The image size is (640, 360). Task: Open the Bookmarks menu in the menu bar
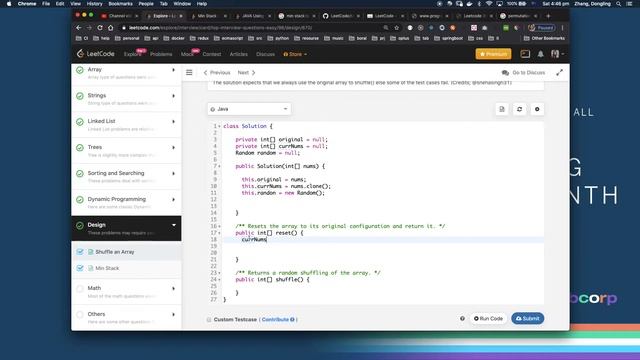(120, 4)
